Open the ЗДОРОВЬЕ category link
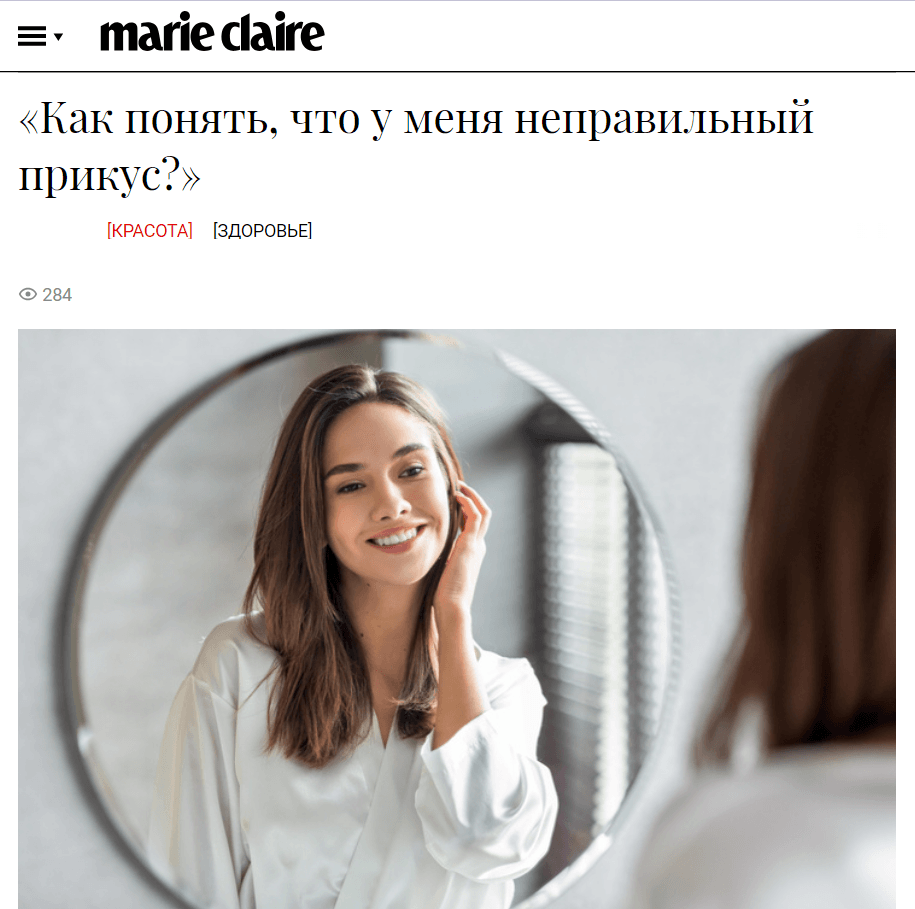Viewport: 915px width, 909px height. click(263, 230)
